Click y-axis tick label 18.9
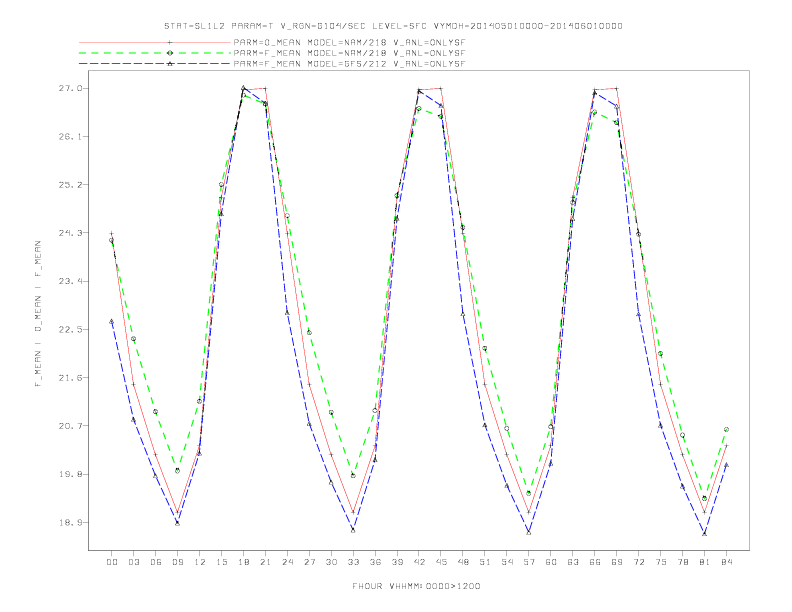792x612 pixels. [x=70, y=523]
